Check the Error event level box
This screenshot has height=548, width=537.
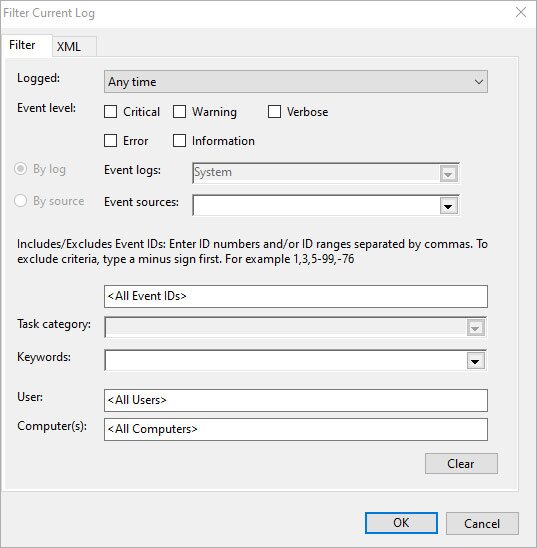coord(110,141)
